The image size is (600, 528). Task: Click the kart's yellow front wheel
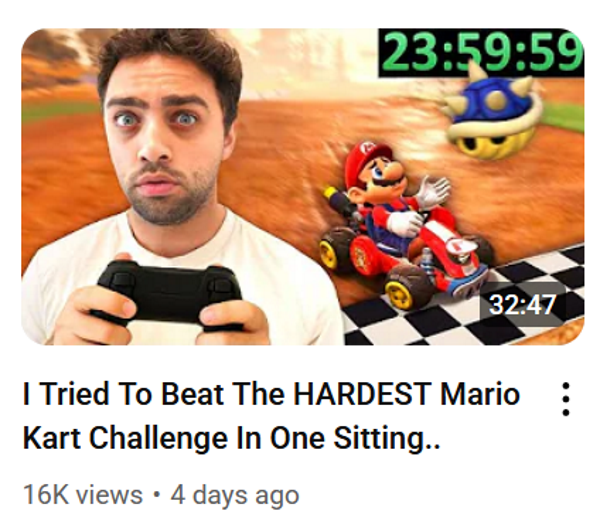(399, 293)
